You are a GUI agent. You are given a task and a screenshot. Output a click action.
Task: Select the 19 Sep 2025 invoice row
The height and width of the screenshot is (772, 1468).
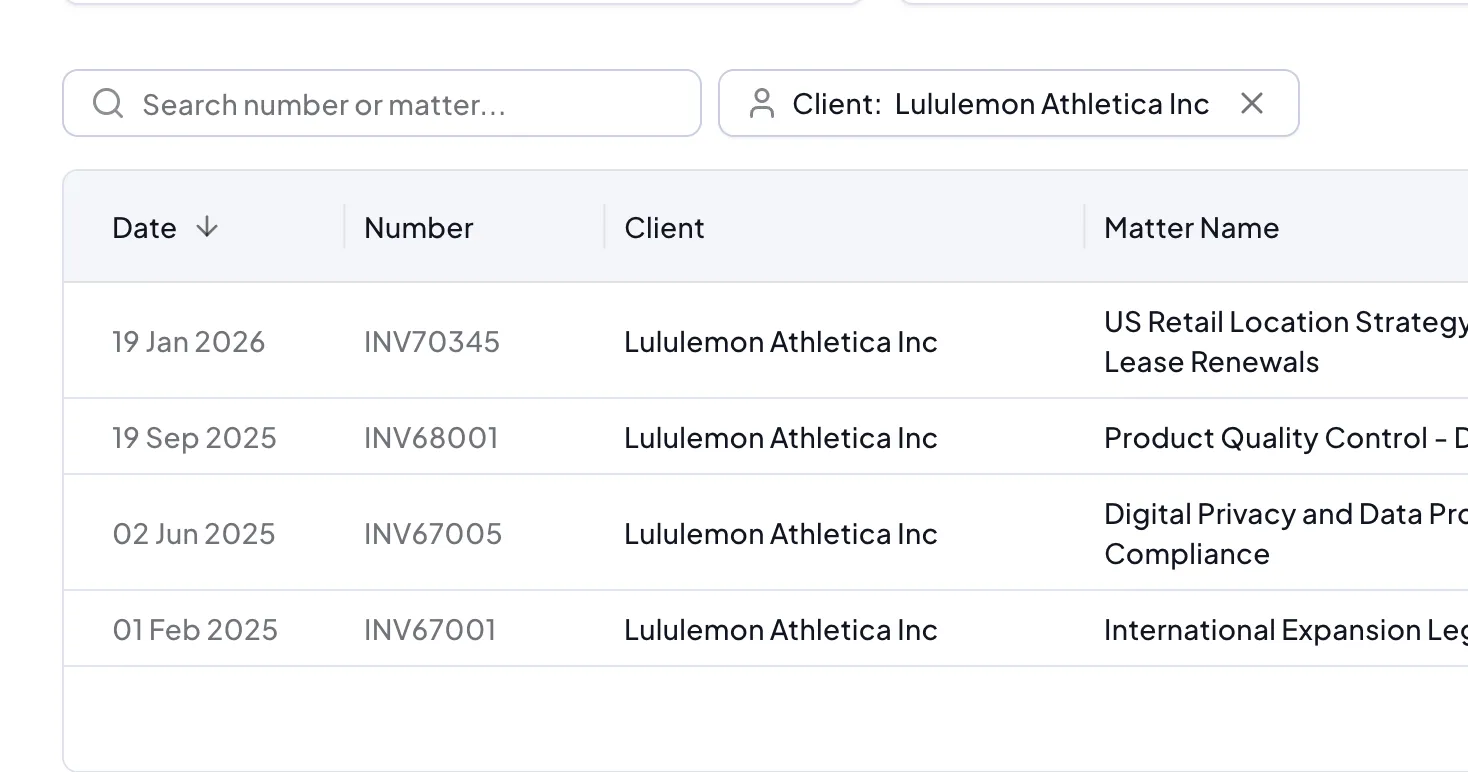194,438
